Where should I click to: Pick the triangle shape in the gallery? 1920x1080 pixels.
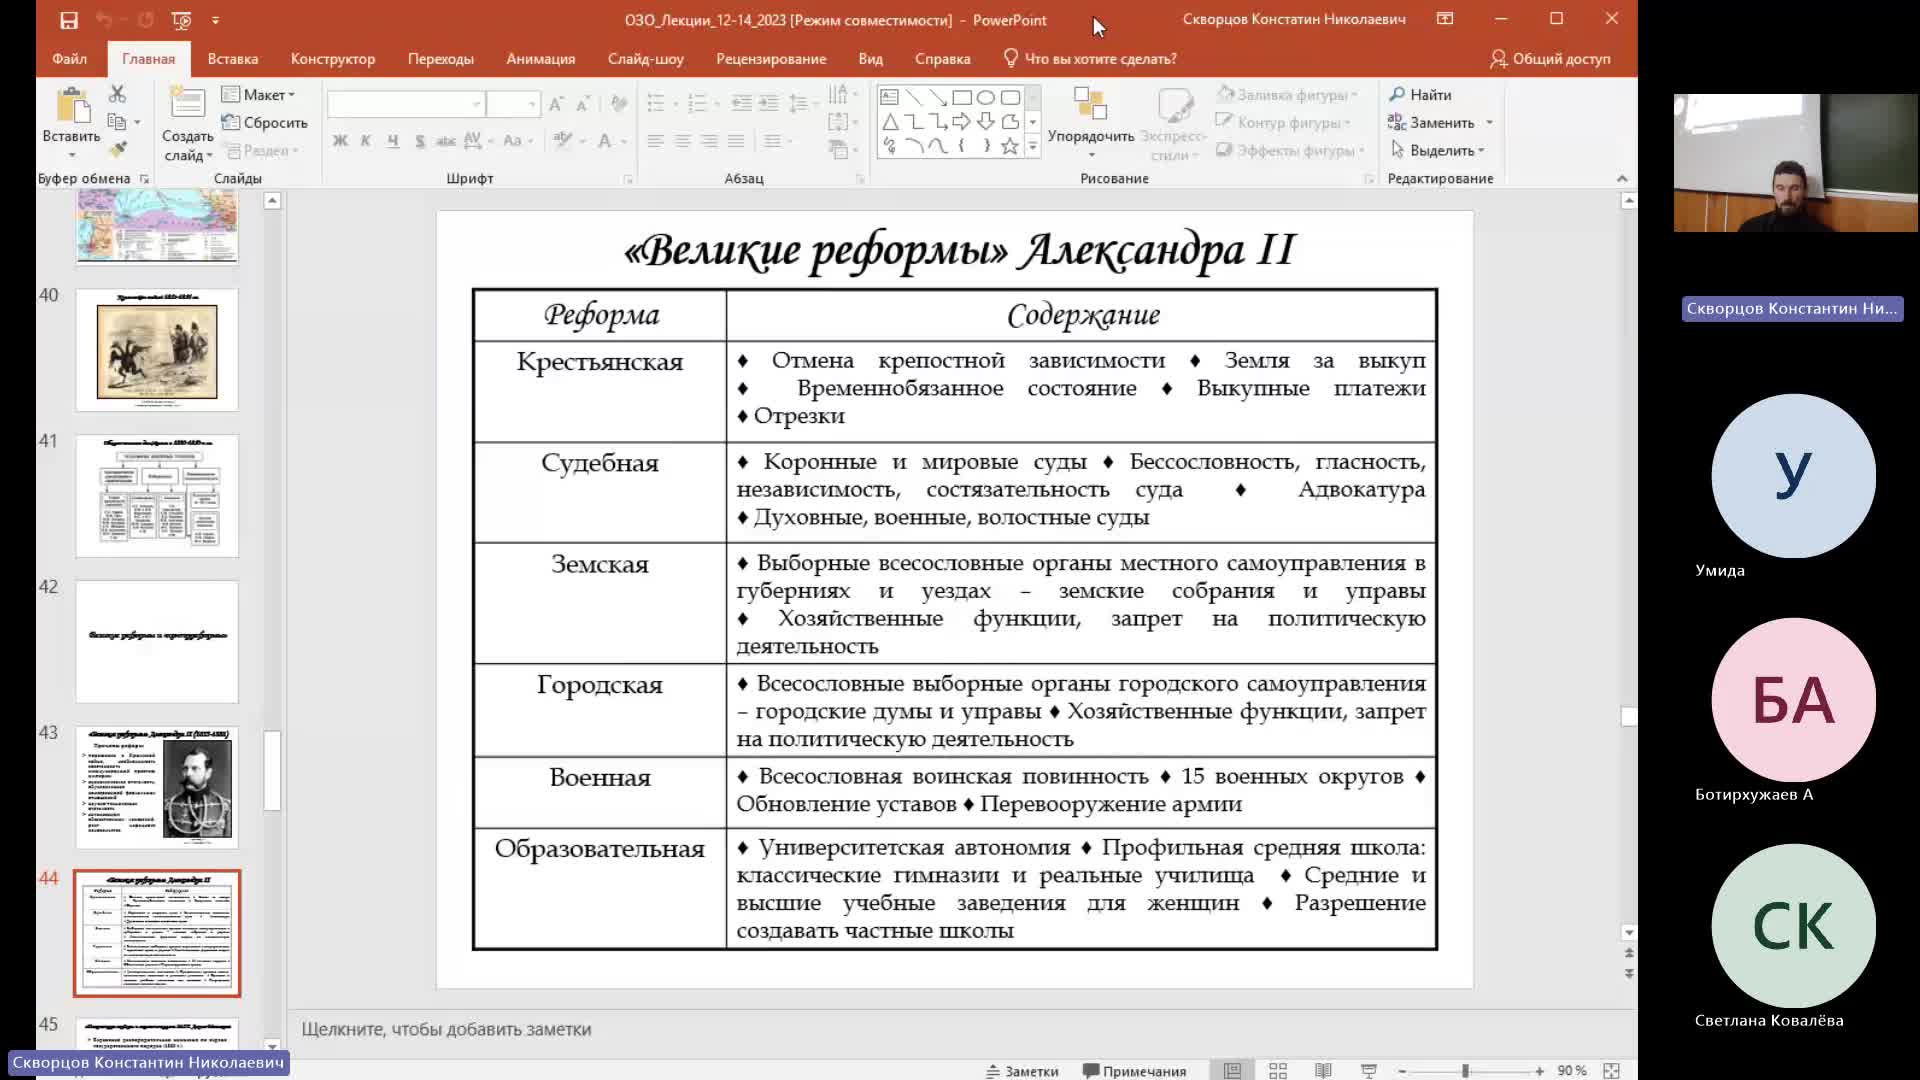(889, 122)
